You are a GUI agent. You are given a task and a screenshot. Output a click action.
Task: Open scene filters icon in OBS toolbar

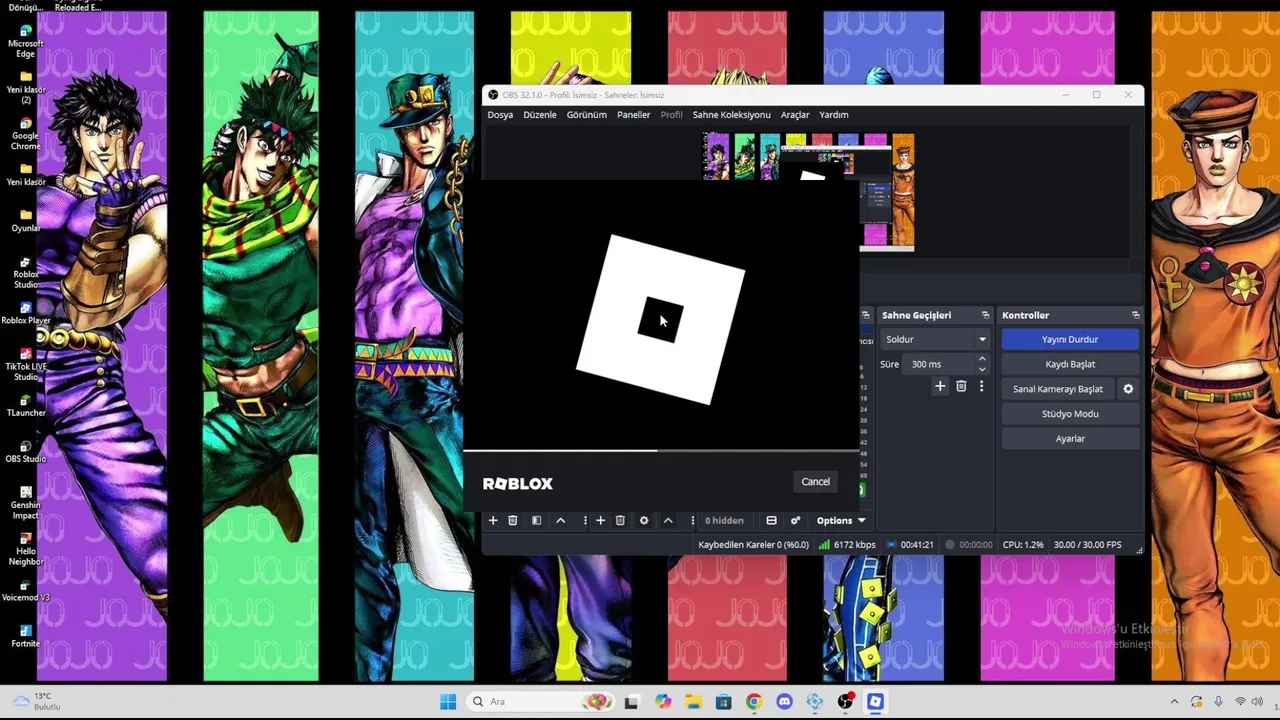point(536,520)
